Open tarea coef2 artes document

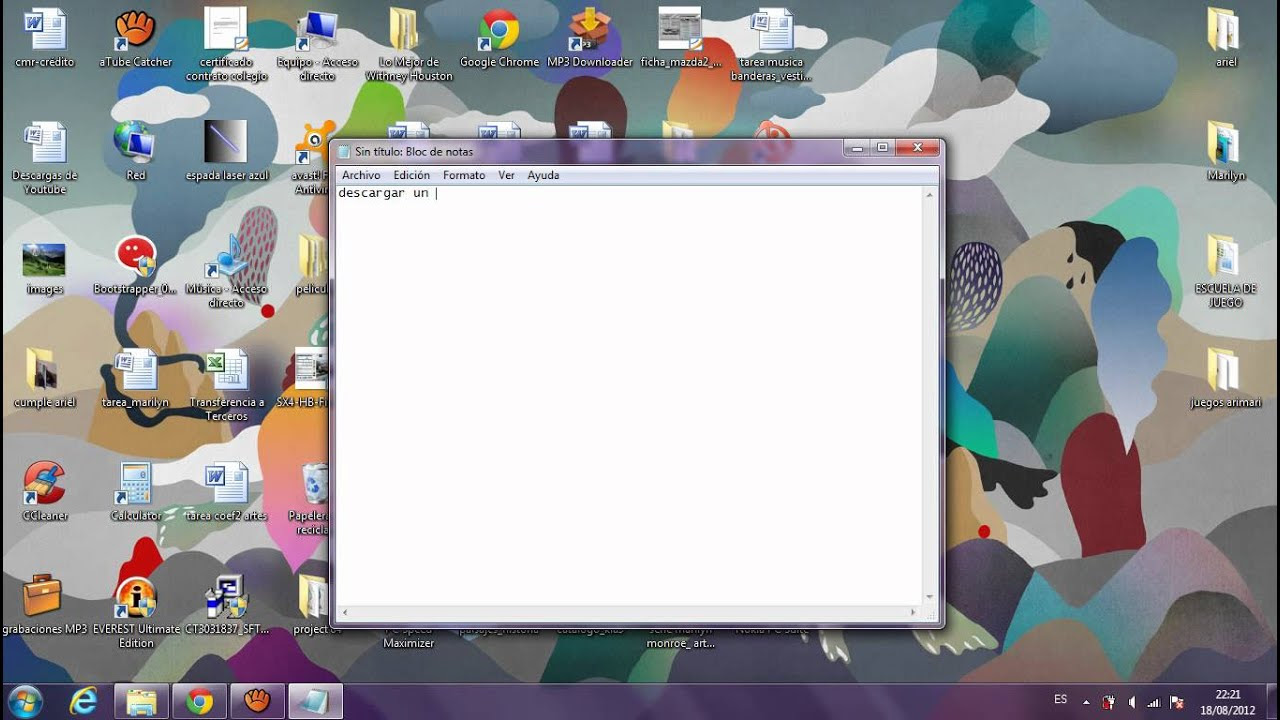coord(226,484)
